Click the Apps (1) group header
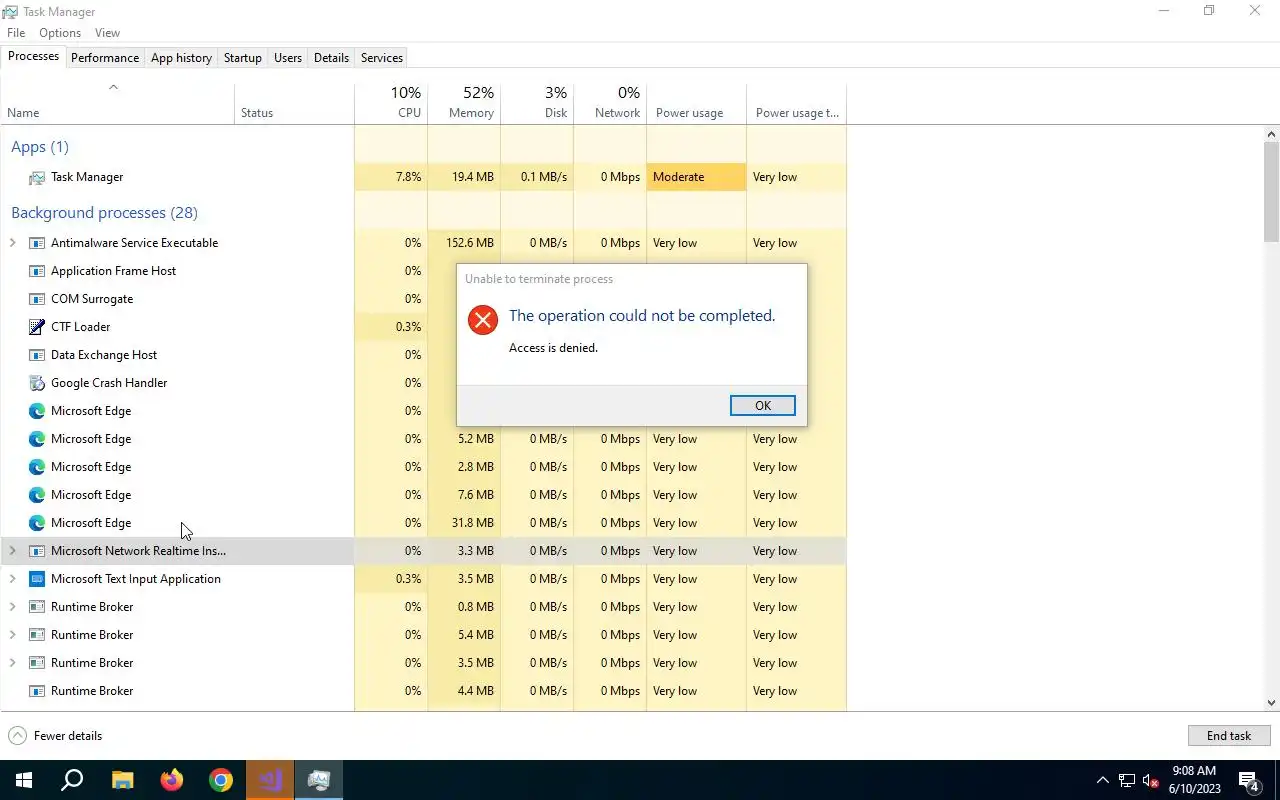Screen dimensions: 1280x800 pyautogui.click(x=40, y=146)
